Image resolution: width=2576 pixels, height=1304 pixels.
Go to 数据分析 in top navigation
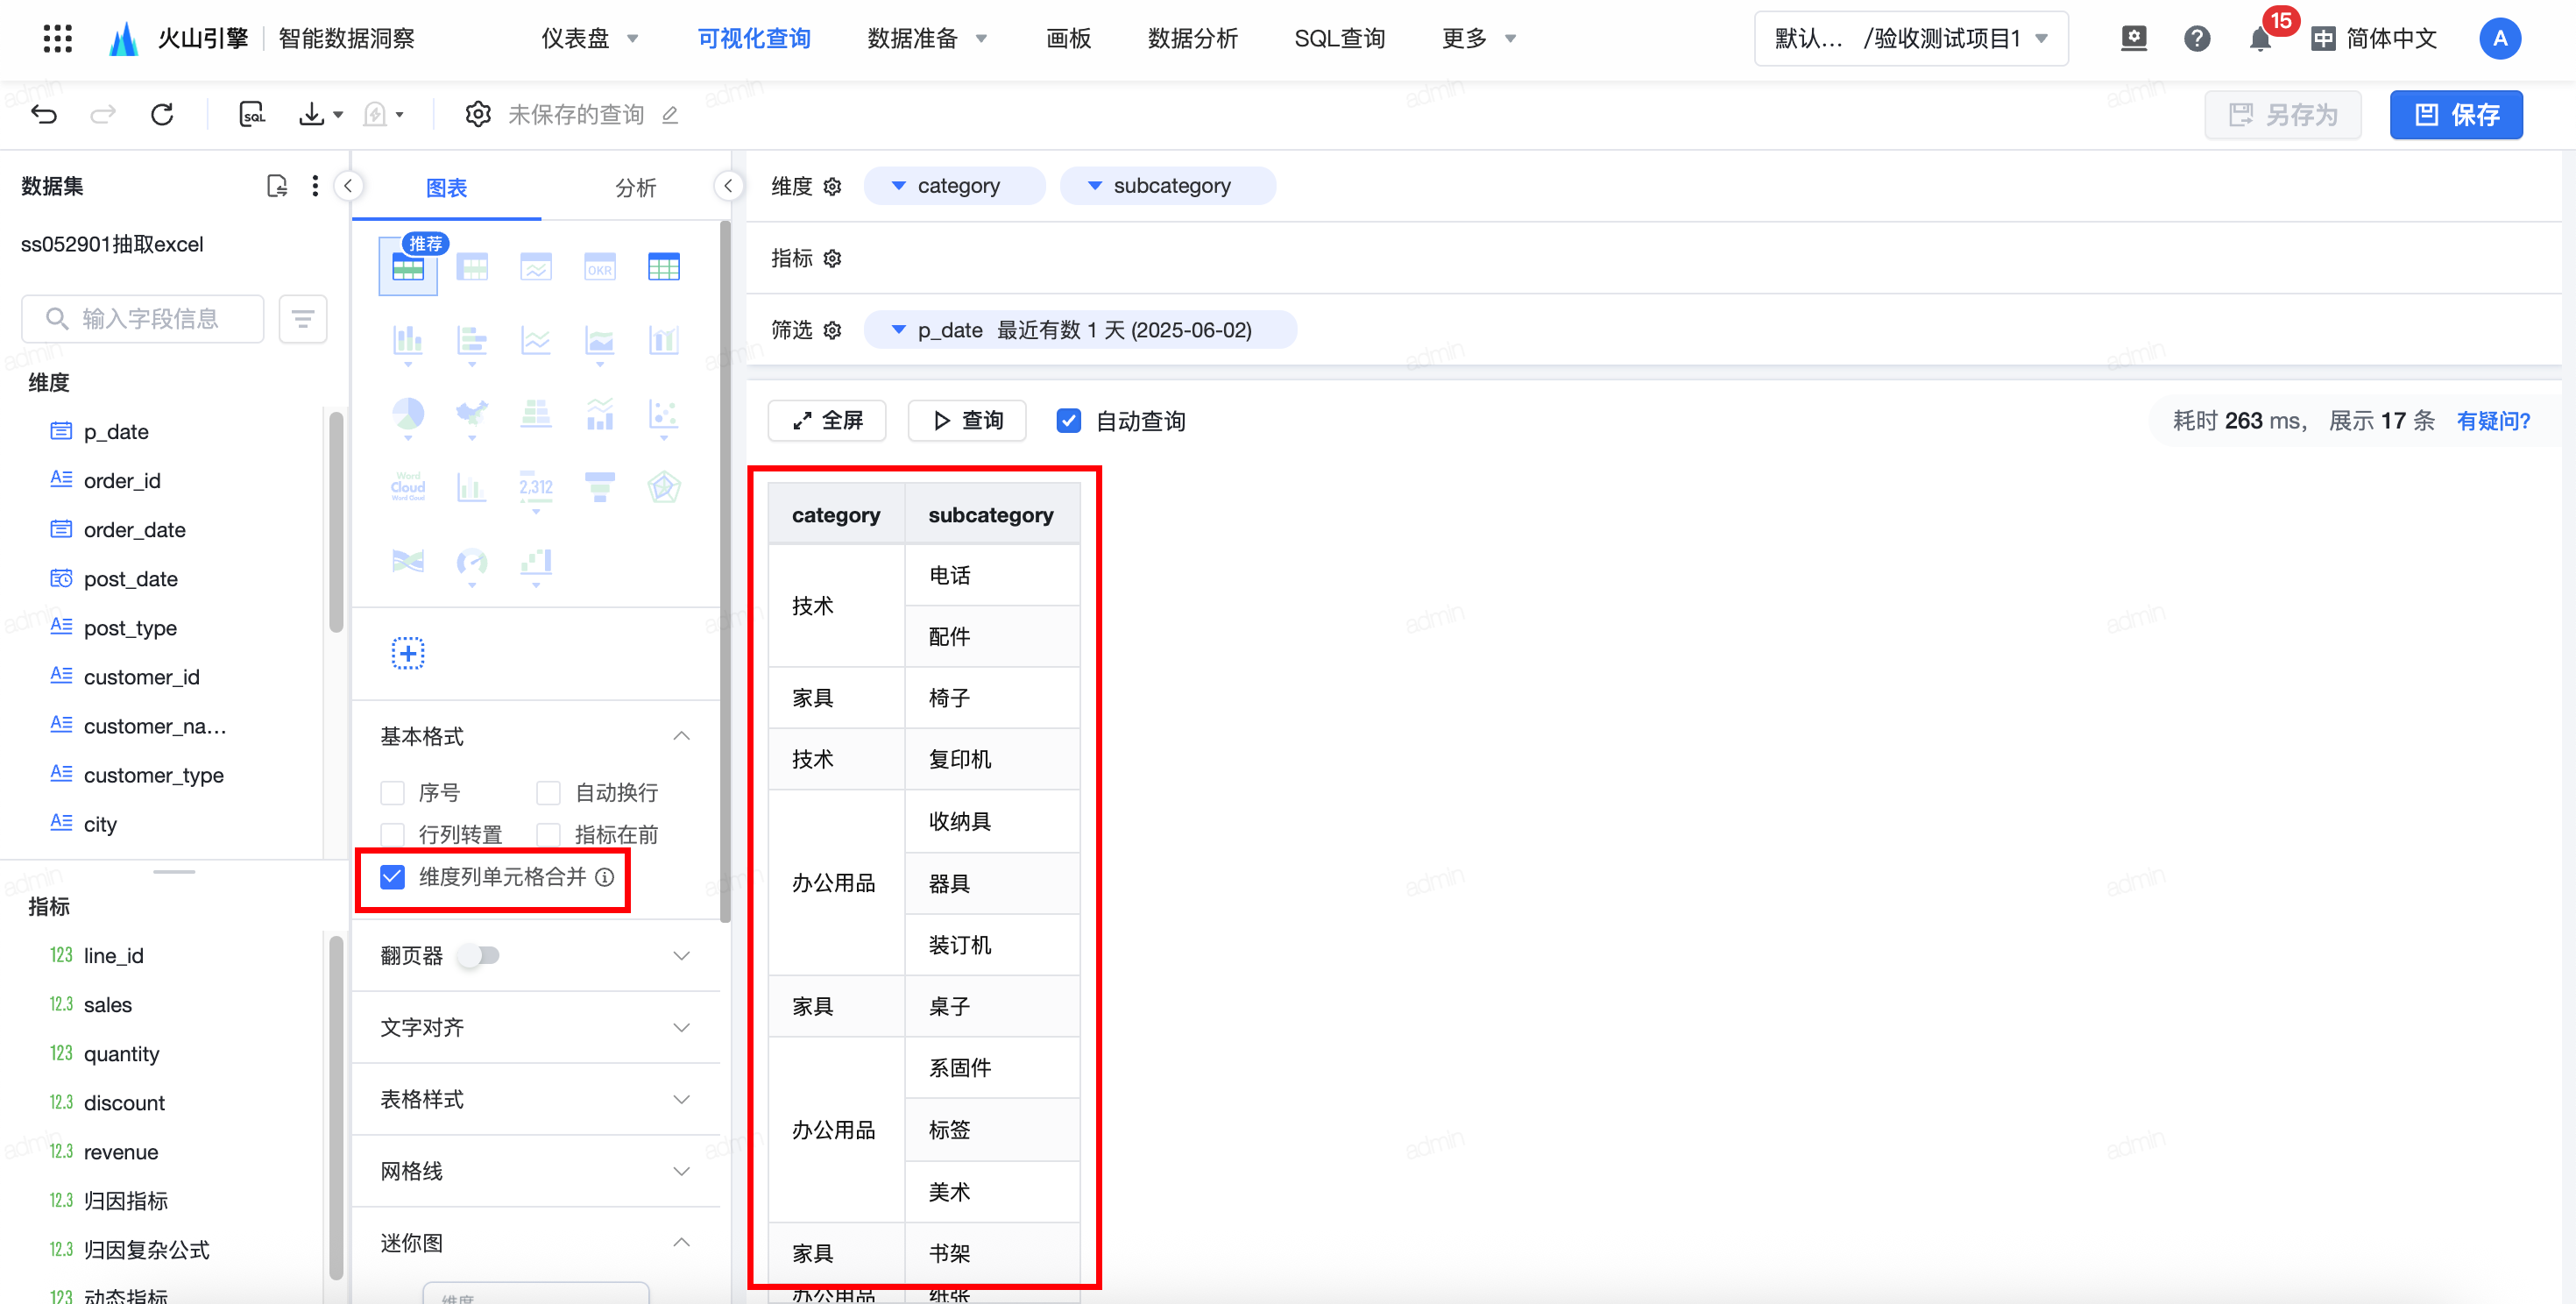tap(1193, 38)
